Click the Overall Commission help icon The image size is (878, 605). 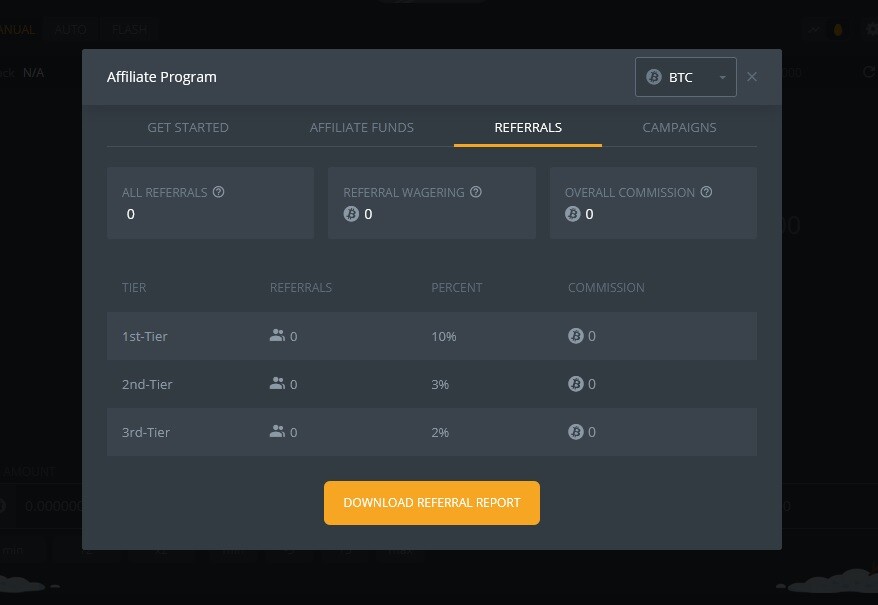coord(706,191)
